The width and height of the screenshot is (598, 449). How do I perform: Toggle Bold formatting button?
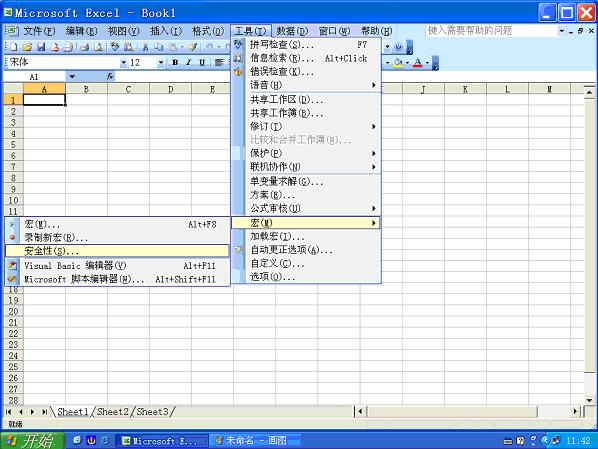pos(175,63)
